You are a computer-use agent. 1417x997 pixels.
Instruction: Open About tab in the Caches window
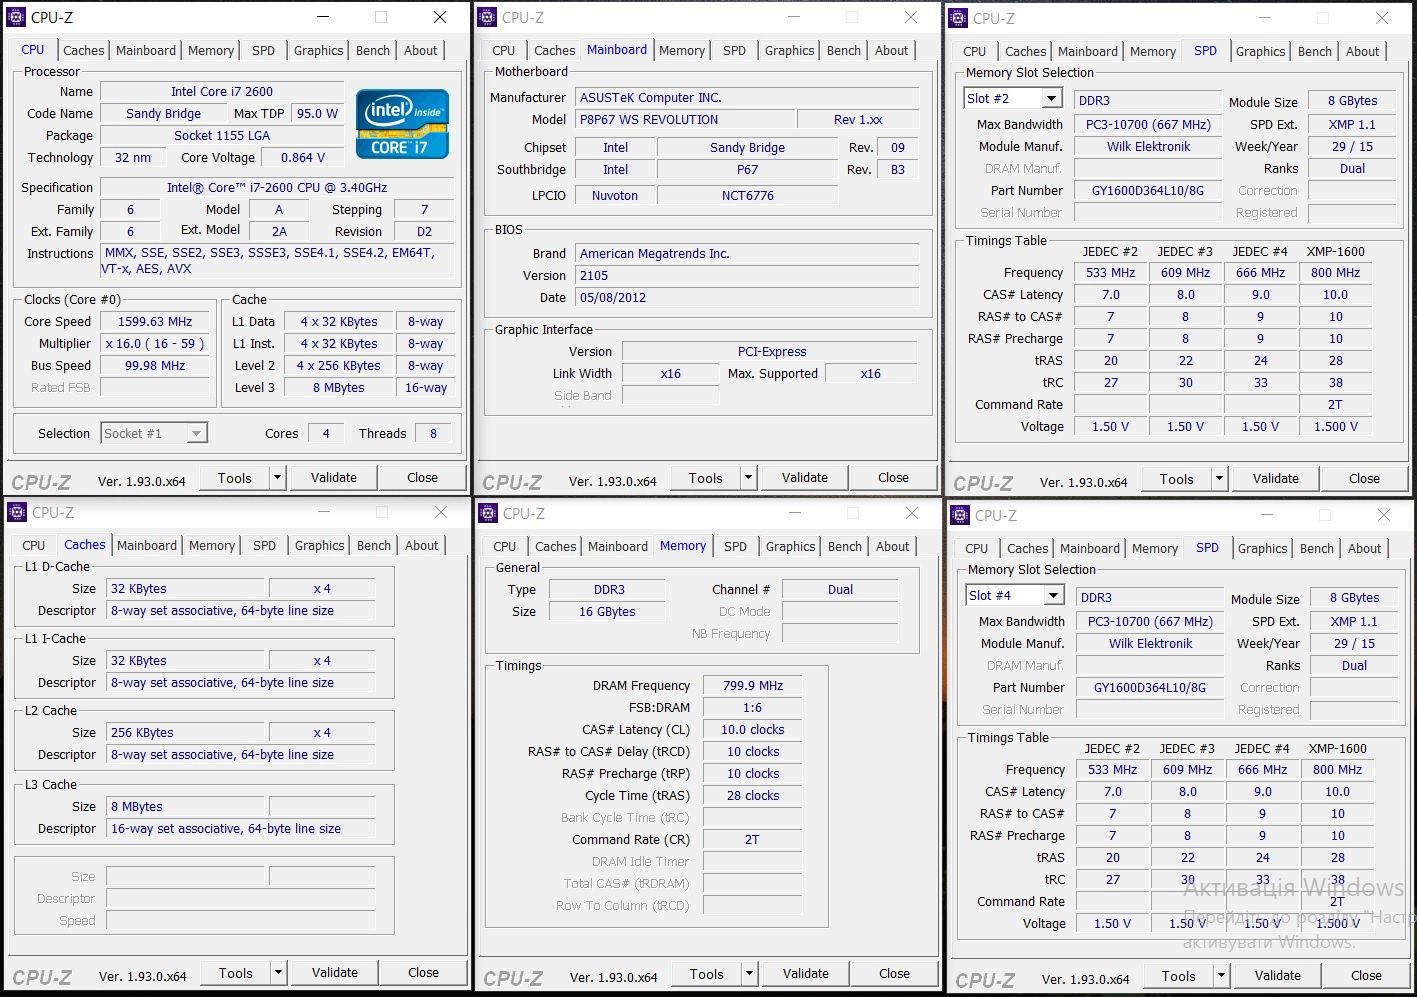(421, 545)
